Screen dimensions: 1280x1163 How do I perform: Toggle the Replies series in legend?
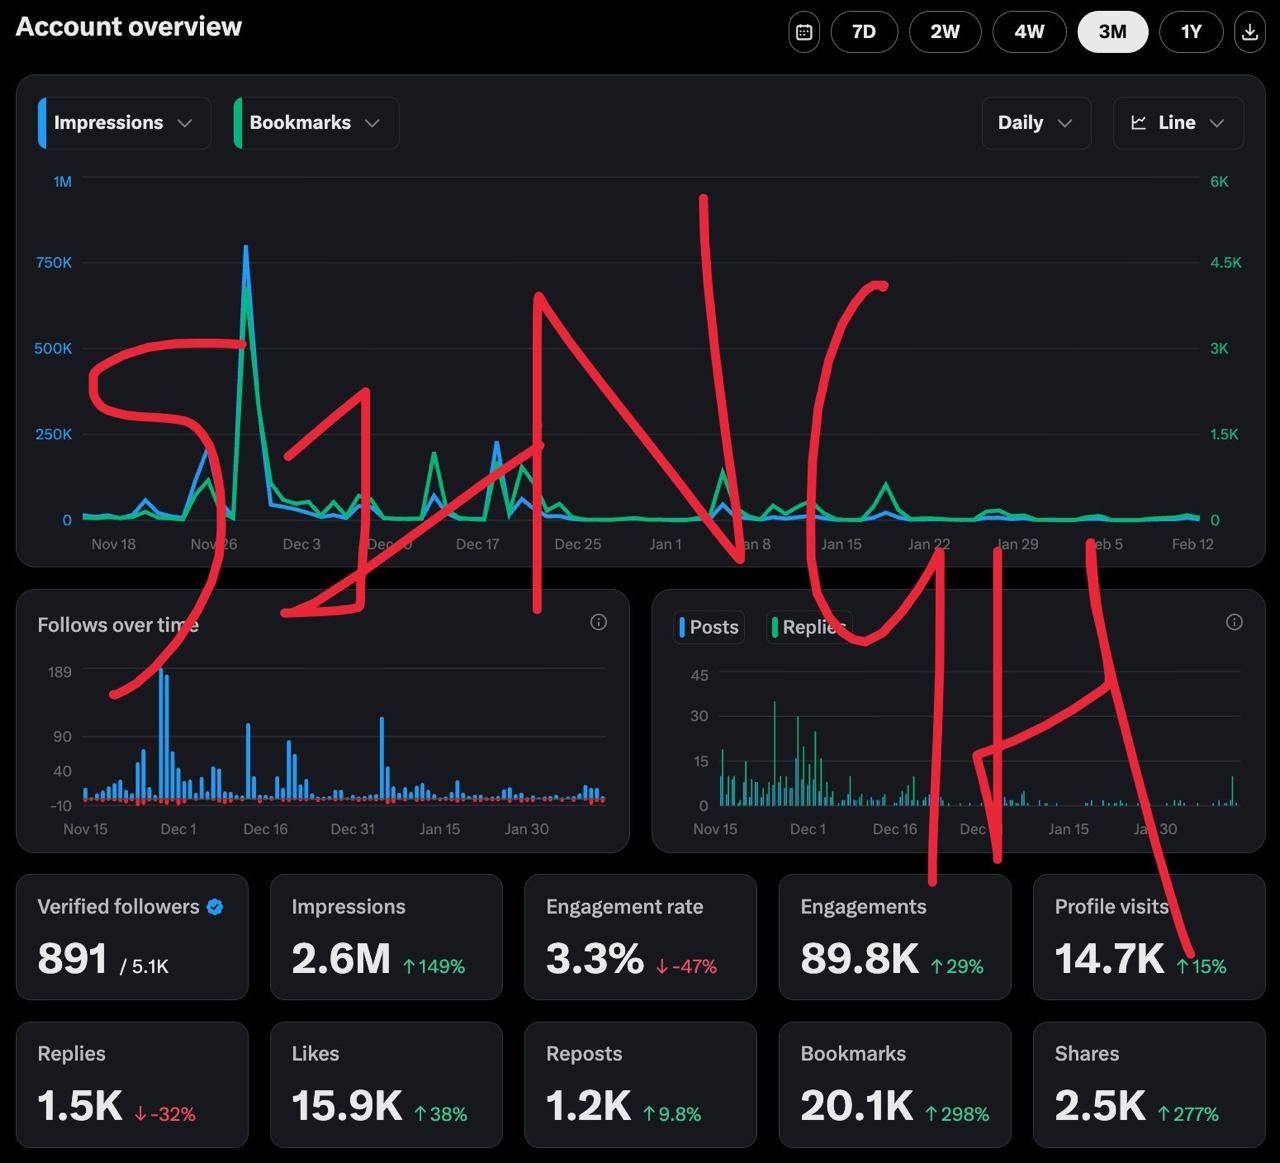809,627
